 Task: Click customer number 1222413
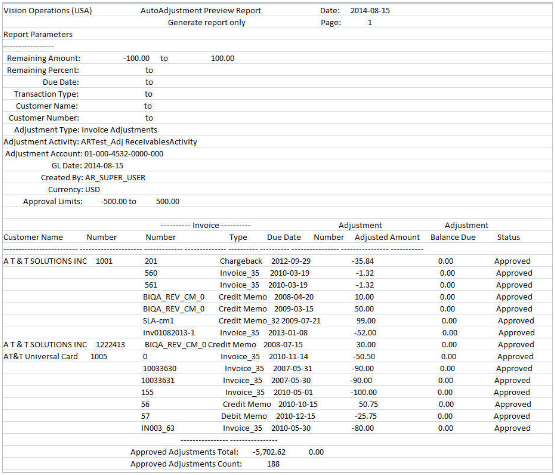pos(110,345)
